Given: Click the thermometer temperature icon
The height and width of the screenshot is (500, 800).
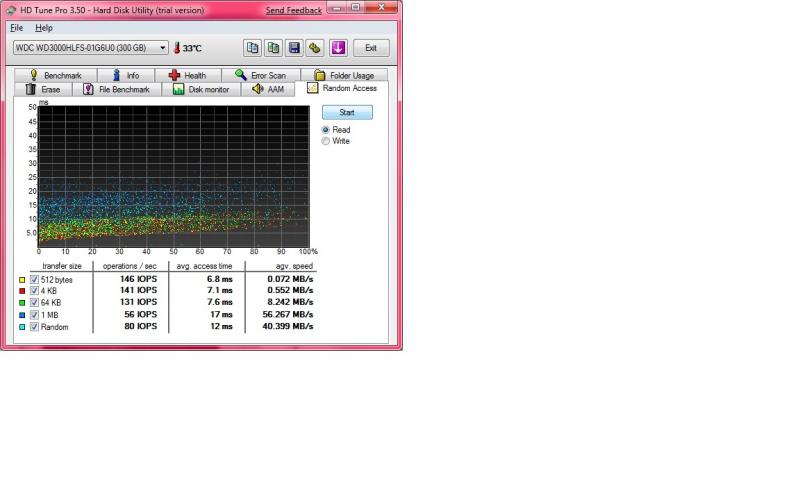Looking at the screenshot, I should click(x=177, y=48).
